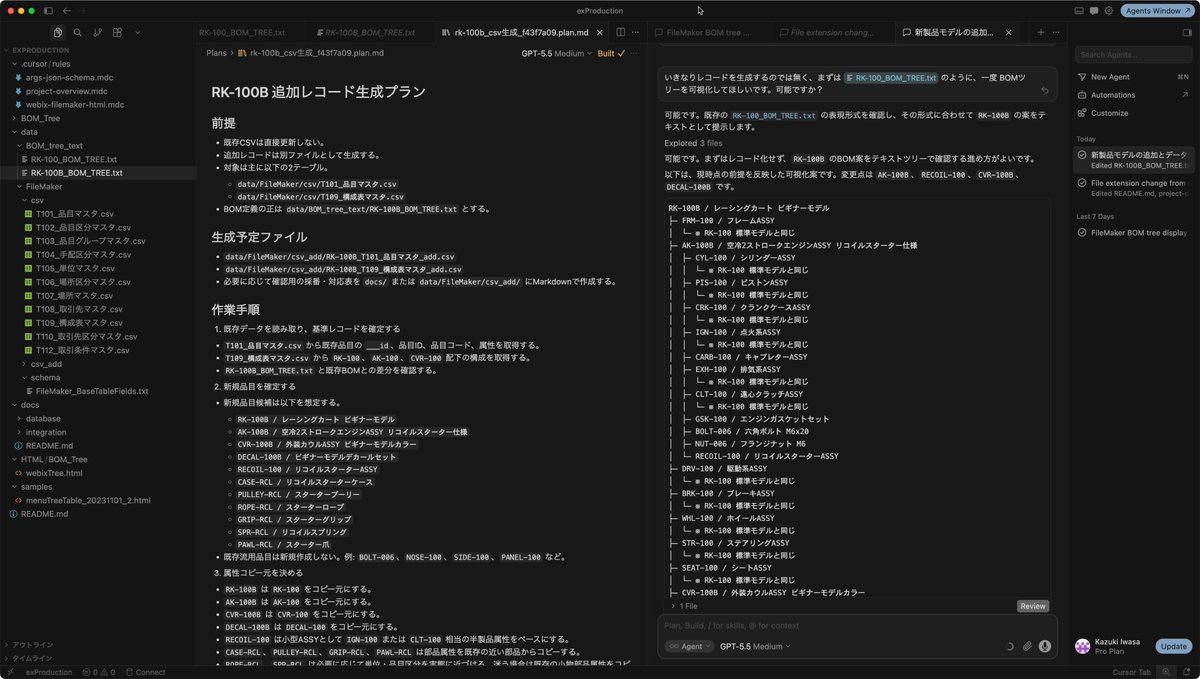Open the GPT-5.5 Medium dropdown in chat input
Viewport: 1200px width, 679px height.
tap(755, 646)
